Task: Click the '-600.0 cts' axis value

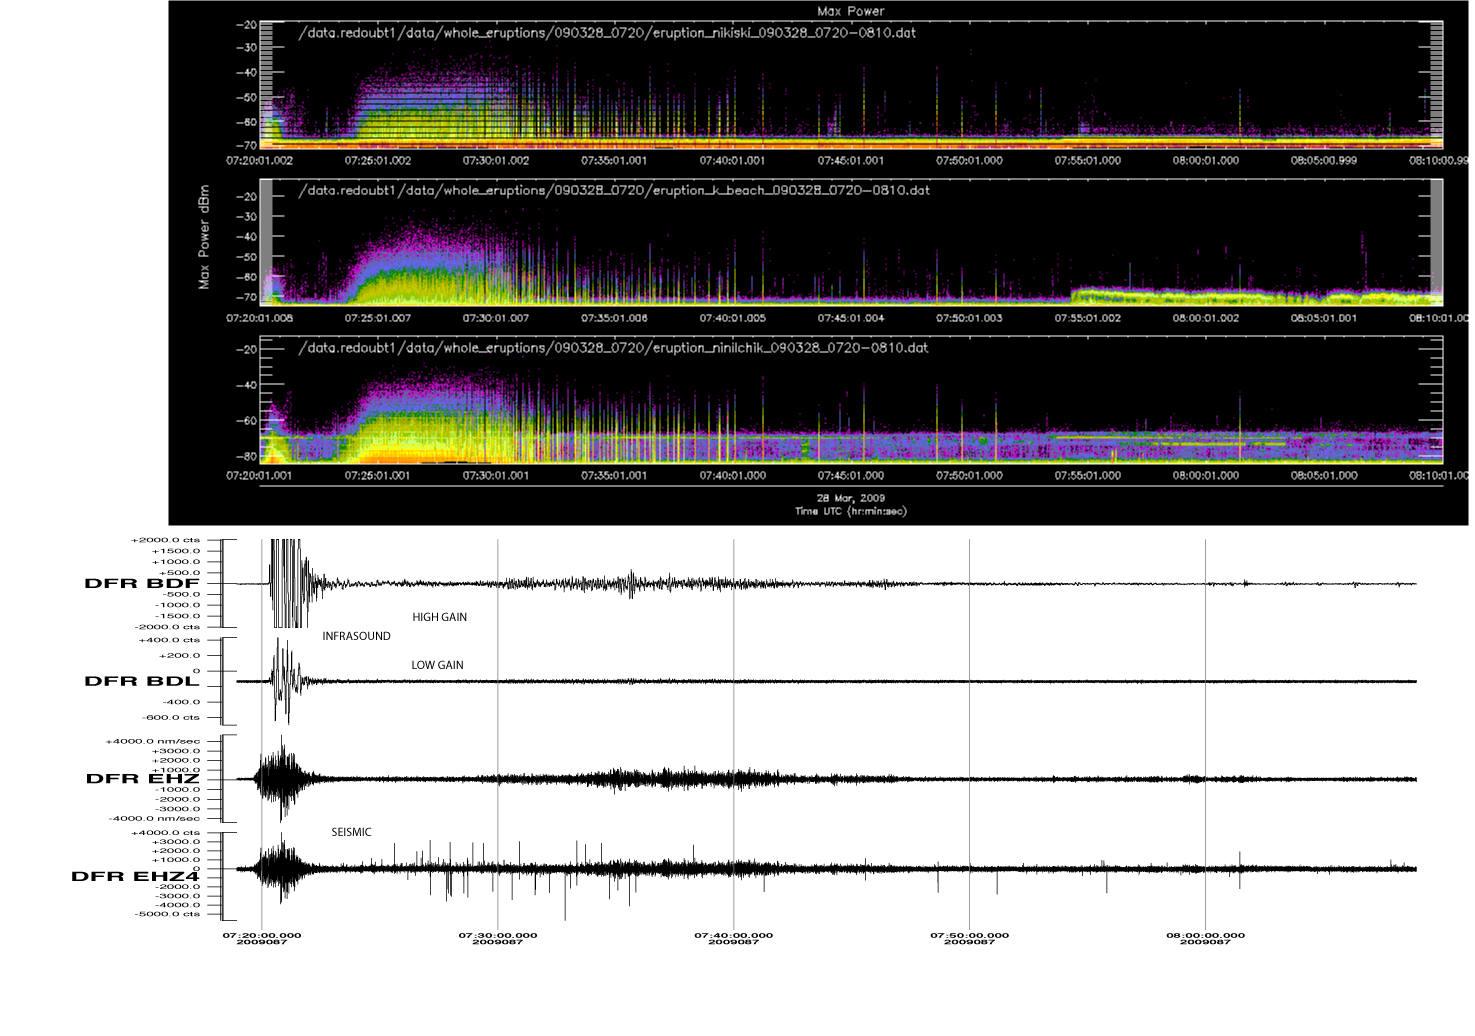Action: (x=170, y=717)
